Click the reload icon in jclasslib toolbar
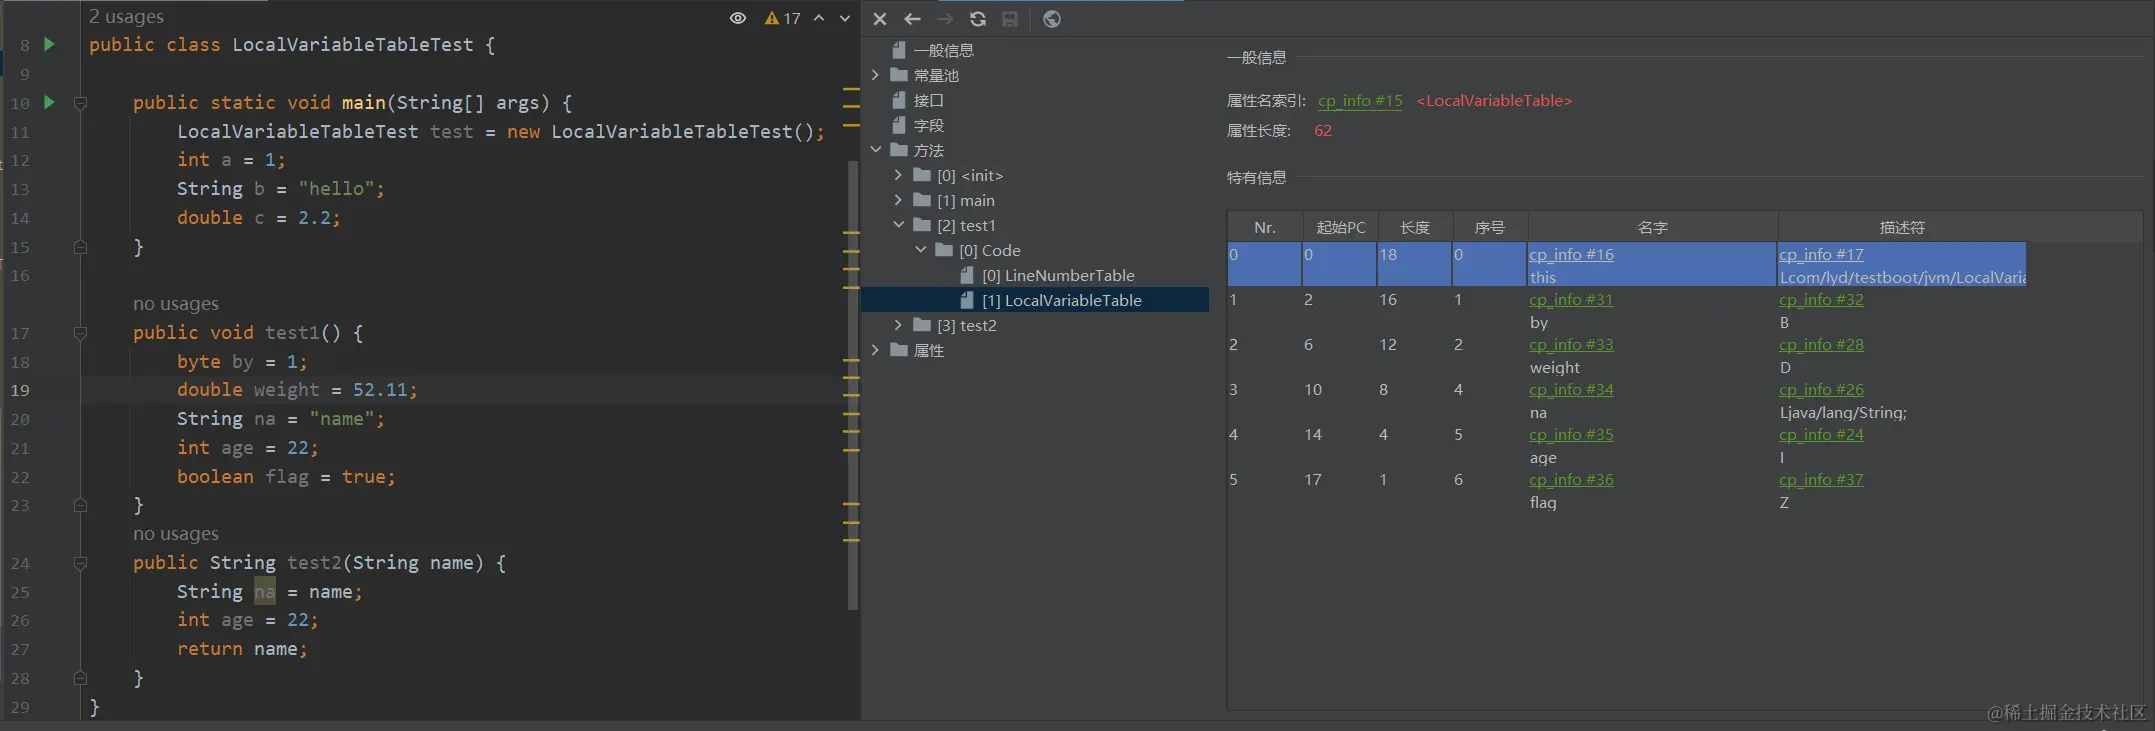This screenshot has height=731, width=2155. 978,19
